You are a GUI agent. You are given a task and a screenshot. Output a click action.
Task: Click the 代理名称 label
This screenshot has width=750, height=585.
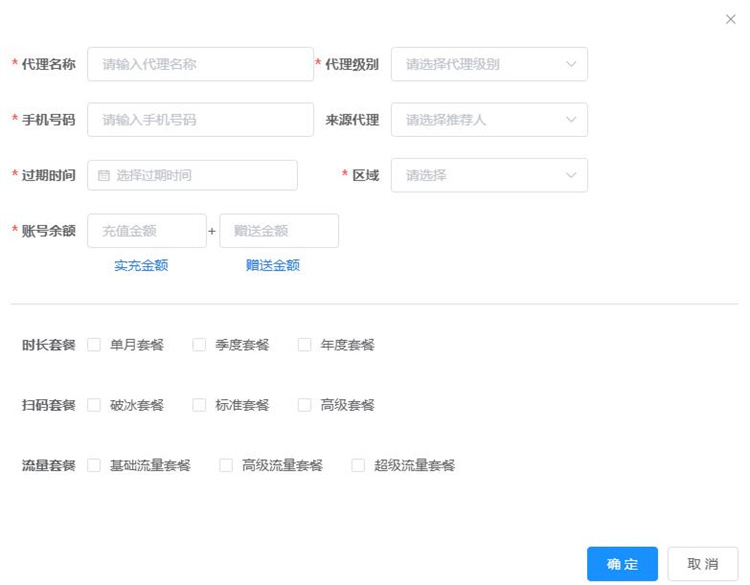[x=48, y=64]
